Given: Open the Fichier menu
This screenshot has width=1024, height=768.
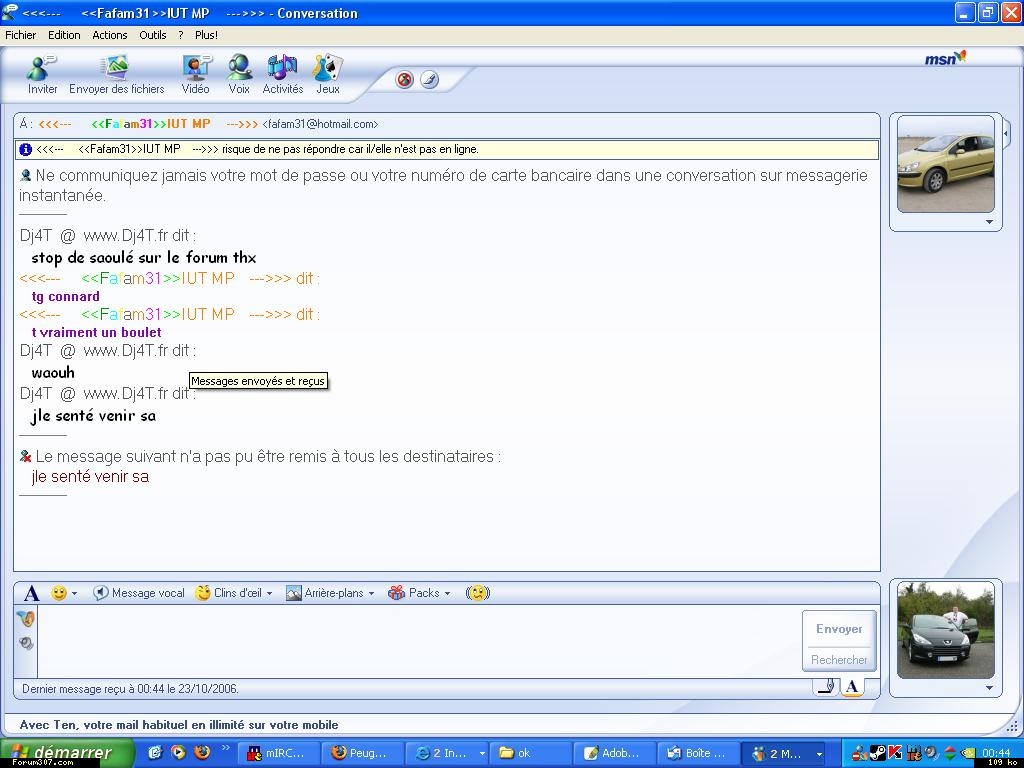Looking at the screenshot, I should (x=20, y=35).
